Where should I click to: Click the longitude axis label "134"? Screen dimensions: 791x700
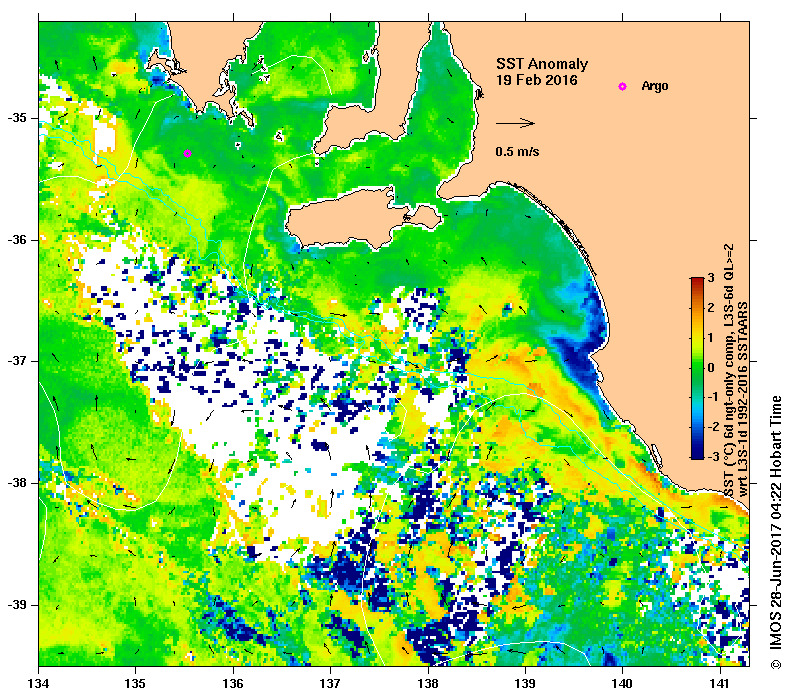point(39,687)
